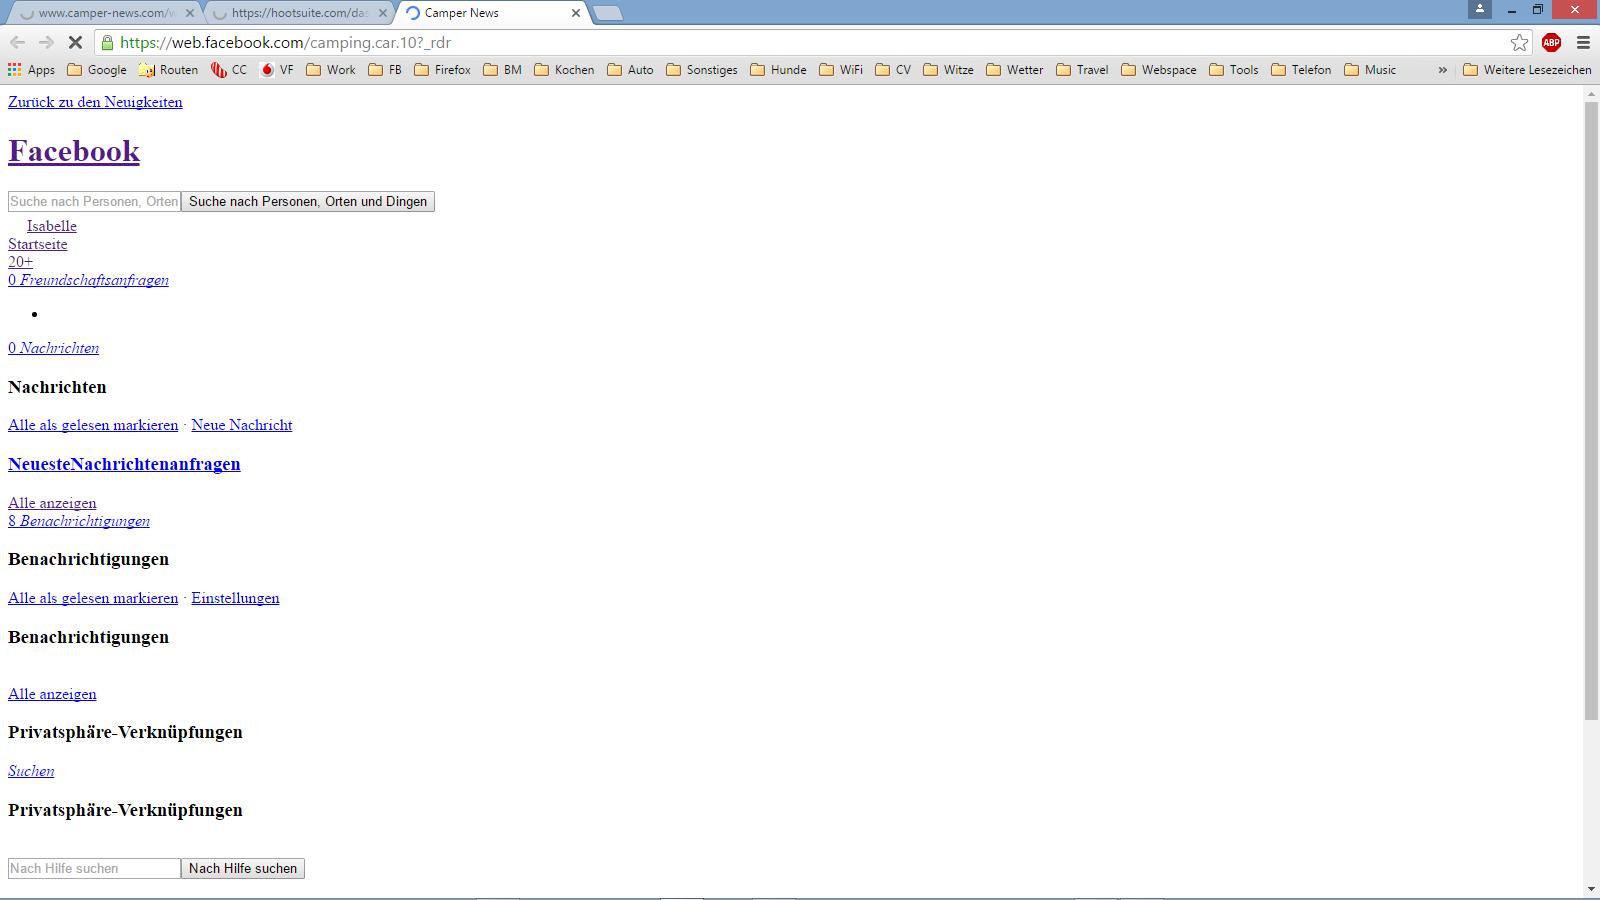Click the secure padlock icon in address bar
Screen dimensions: 1600x900
pyautogui.click(x=107, y=42)
